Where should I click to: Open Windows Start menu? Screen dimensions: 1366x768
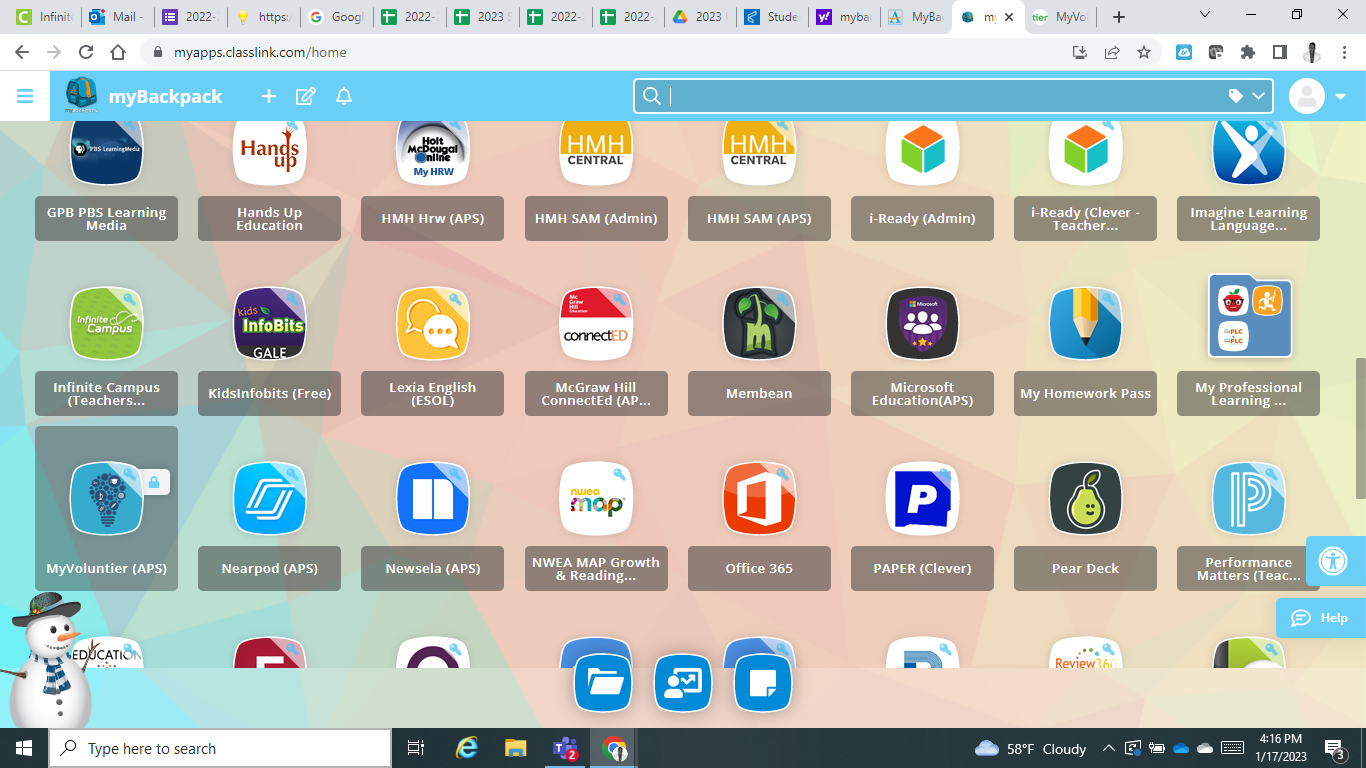24,748
